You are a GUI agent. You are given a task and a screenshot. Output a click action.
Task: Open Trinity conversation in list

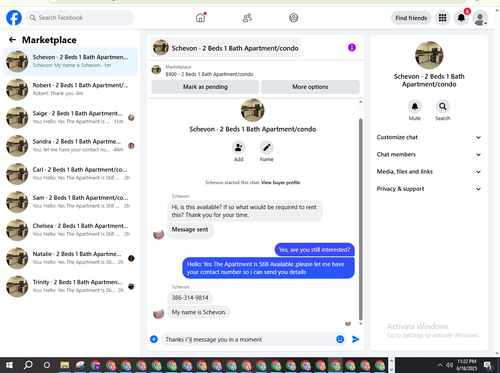pyautogui.click(x=70, y=286)
